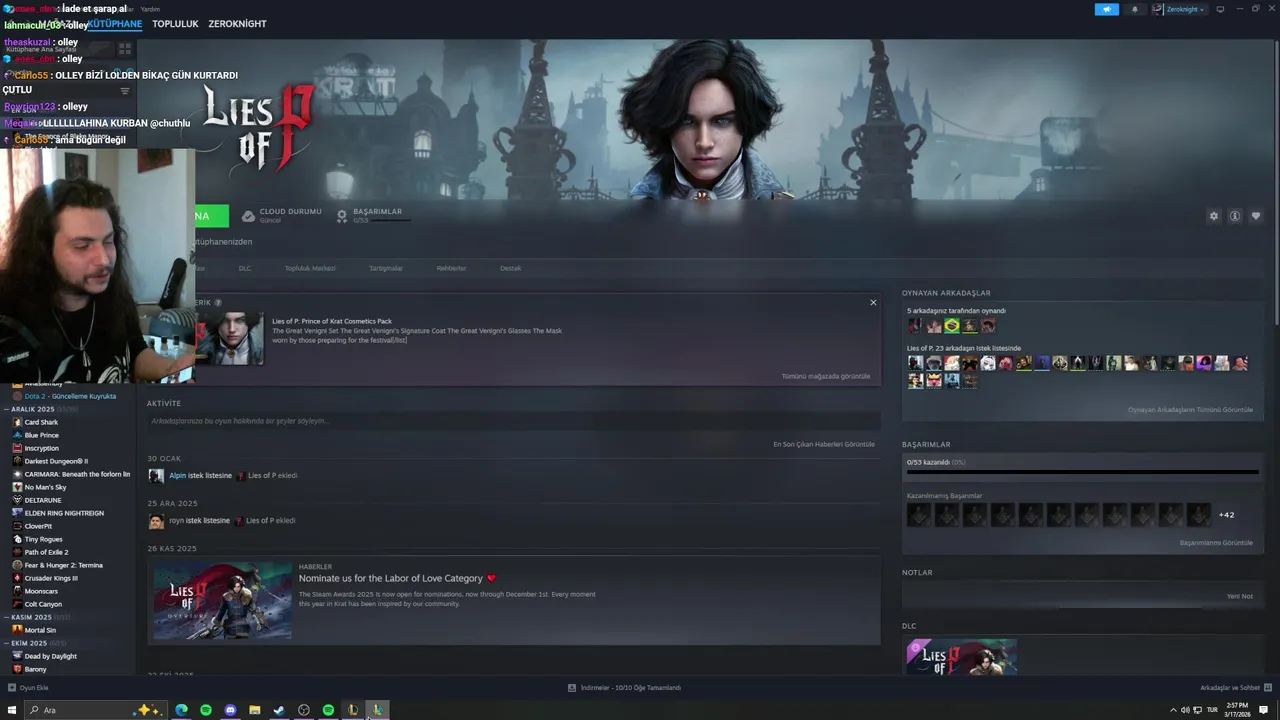Open File Explorer from the taskbar
The height and width of the screenshot is (720, 1280).
255,710
